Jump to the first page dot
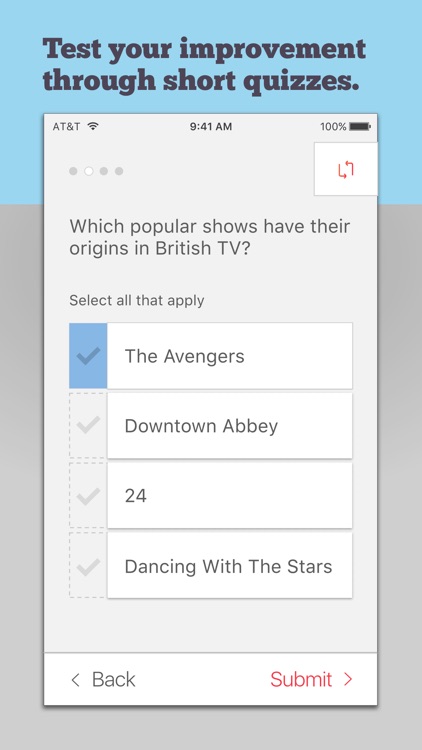The image size is (422, 750). pyautogui.click(x=73, y=171)
